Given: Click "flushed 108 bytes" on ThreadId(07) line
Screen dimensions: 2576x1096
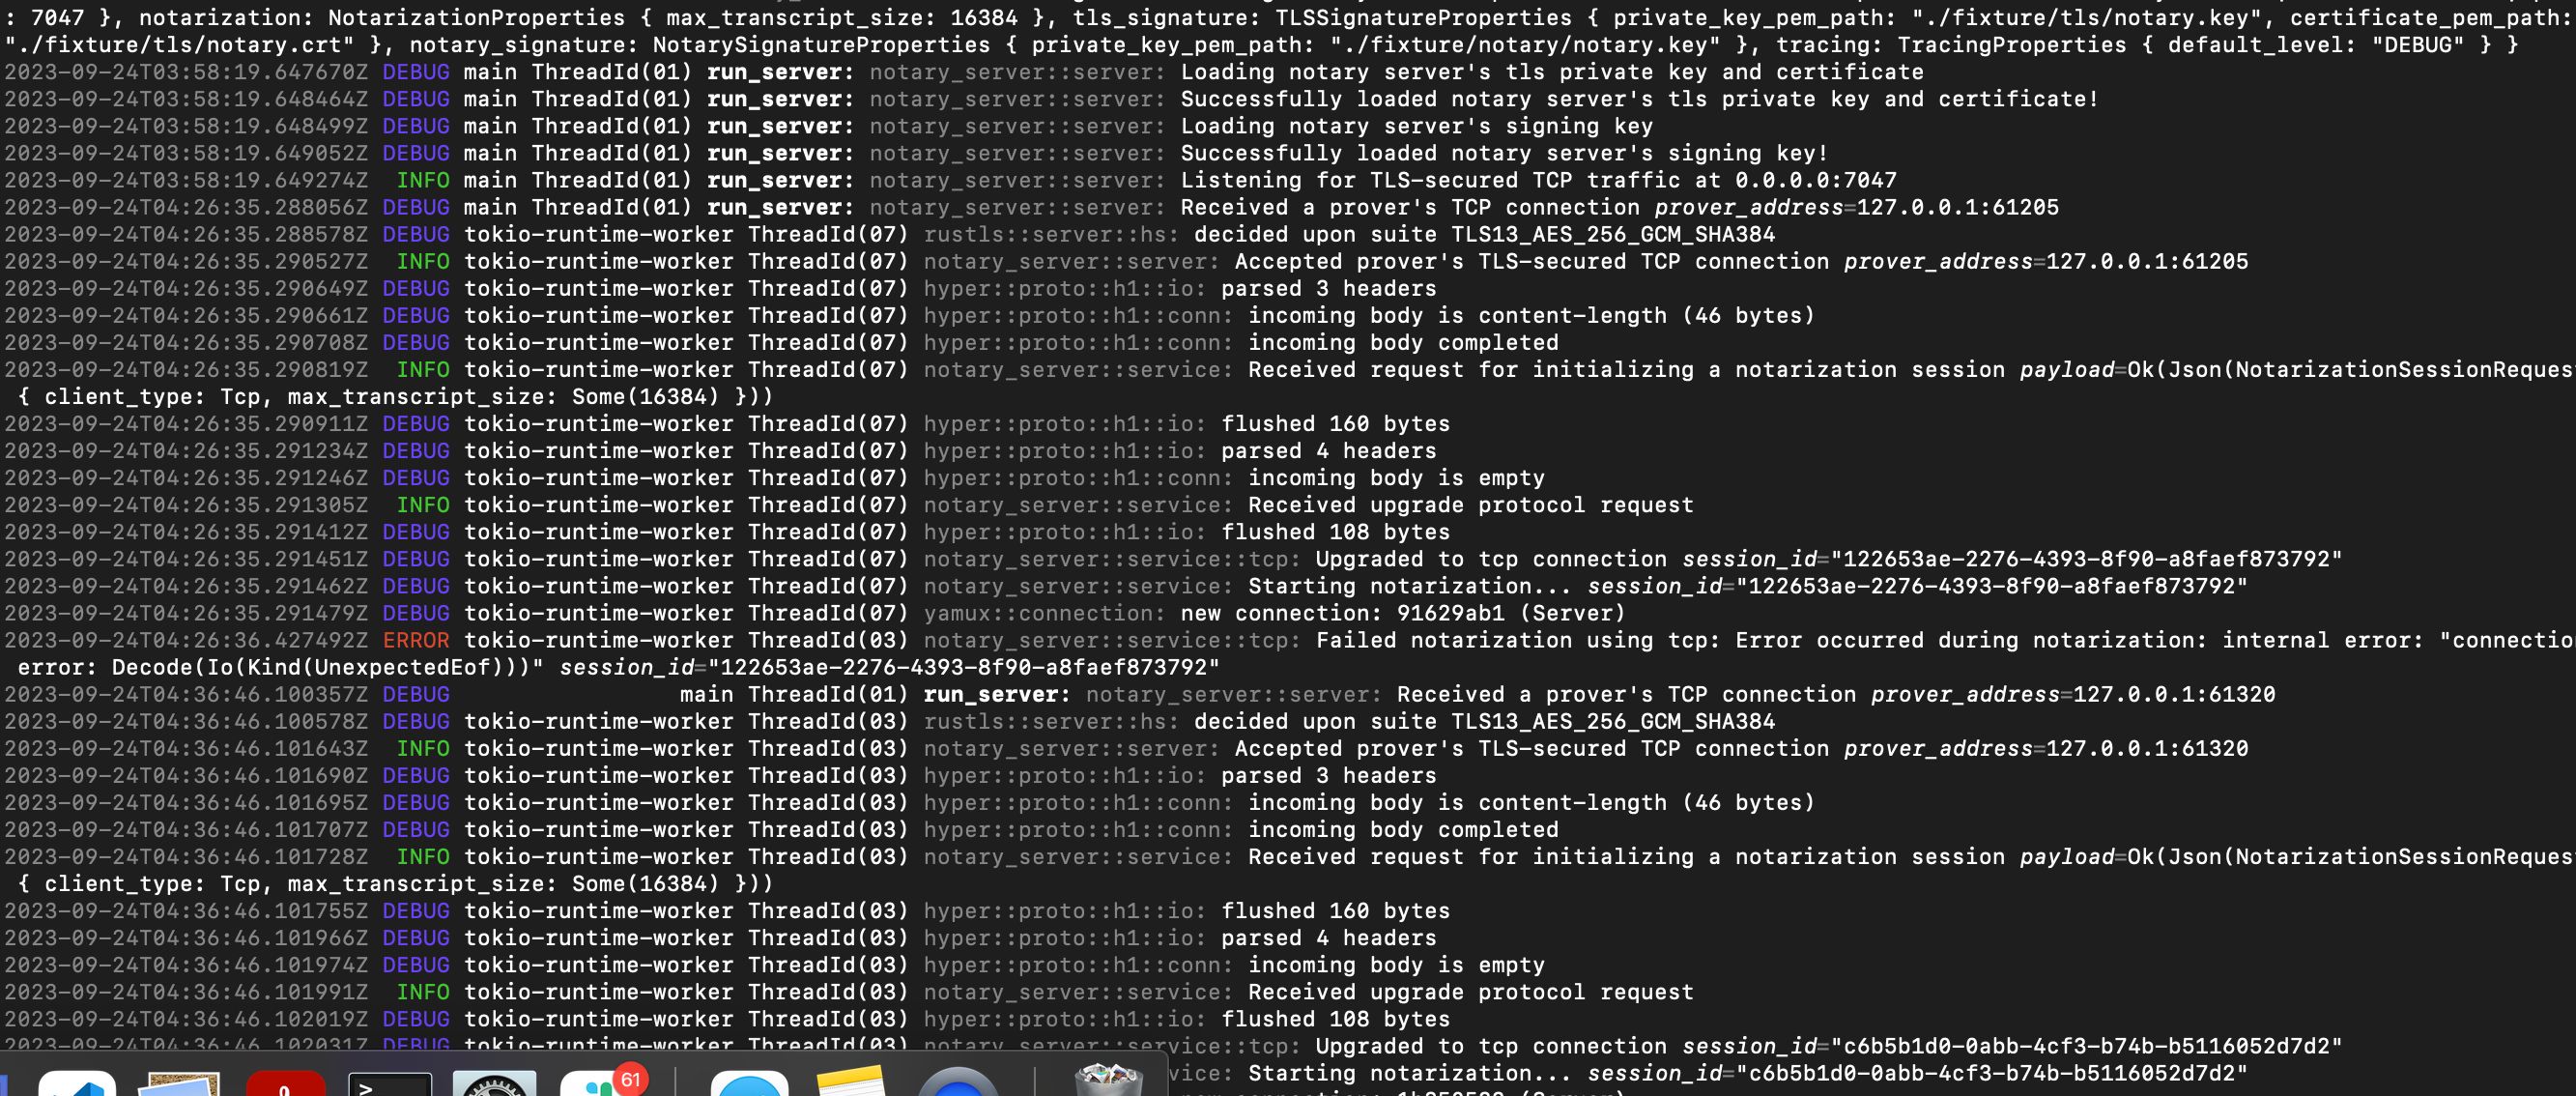Looking at the screenshot, I should (x=1336, y=532).
